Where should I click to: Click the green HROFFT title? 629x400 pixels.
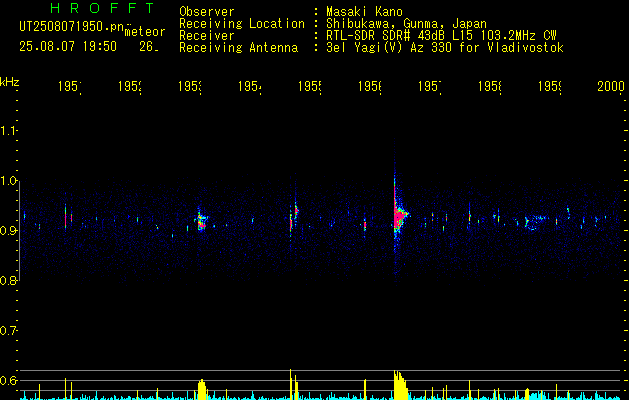click(103, 8)
